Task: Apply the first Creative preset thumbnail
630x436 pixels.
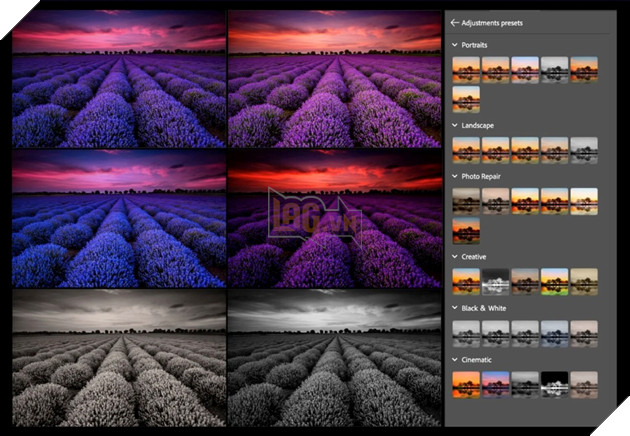Action: coord(466,282)
